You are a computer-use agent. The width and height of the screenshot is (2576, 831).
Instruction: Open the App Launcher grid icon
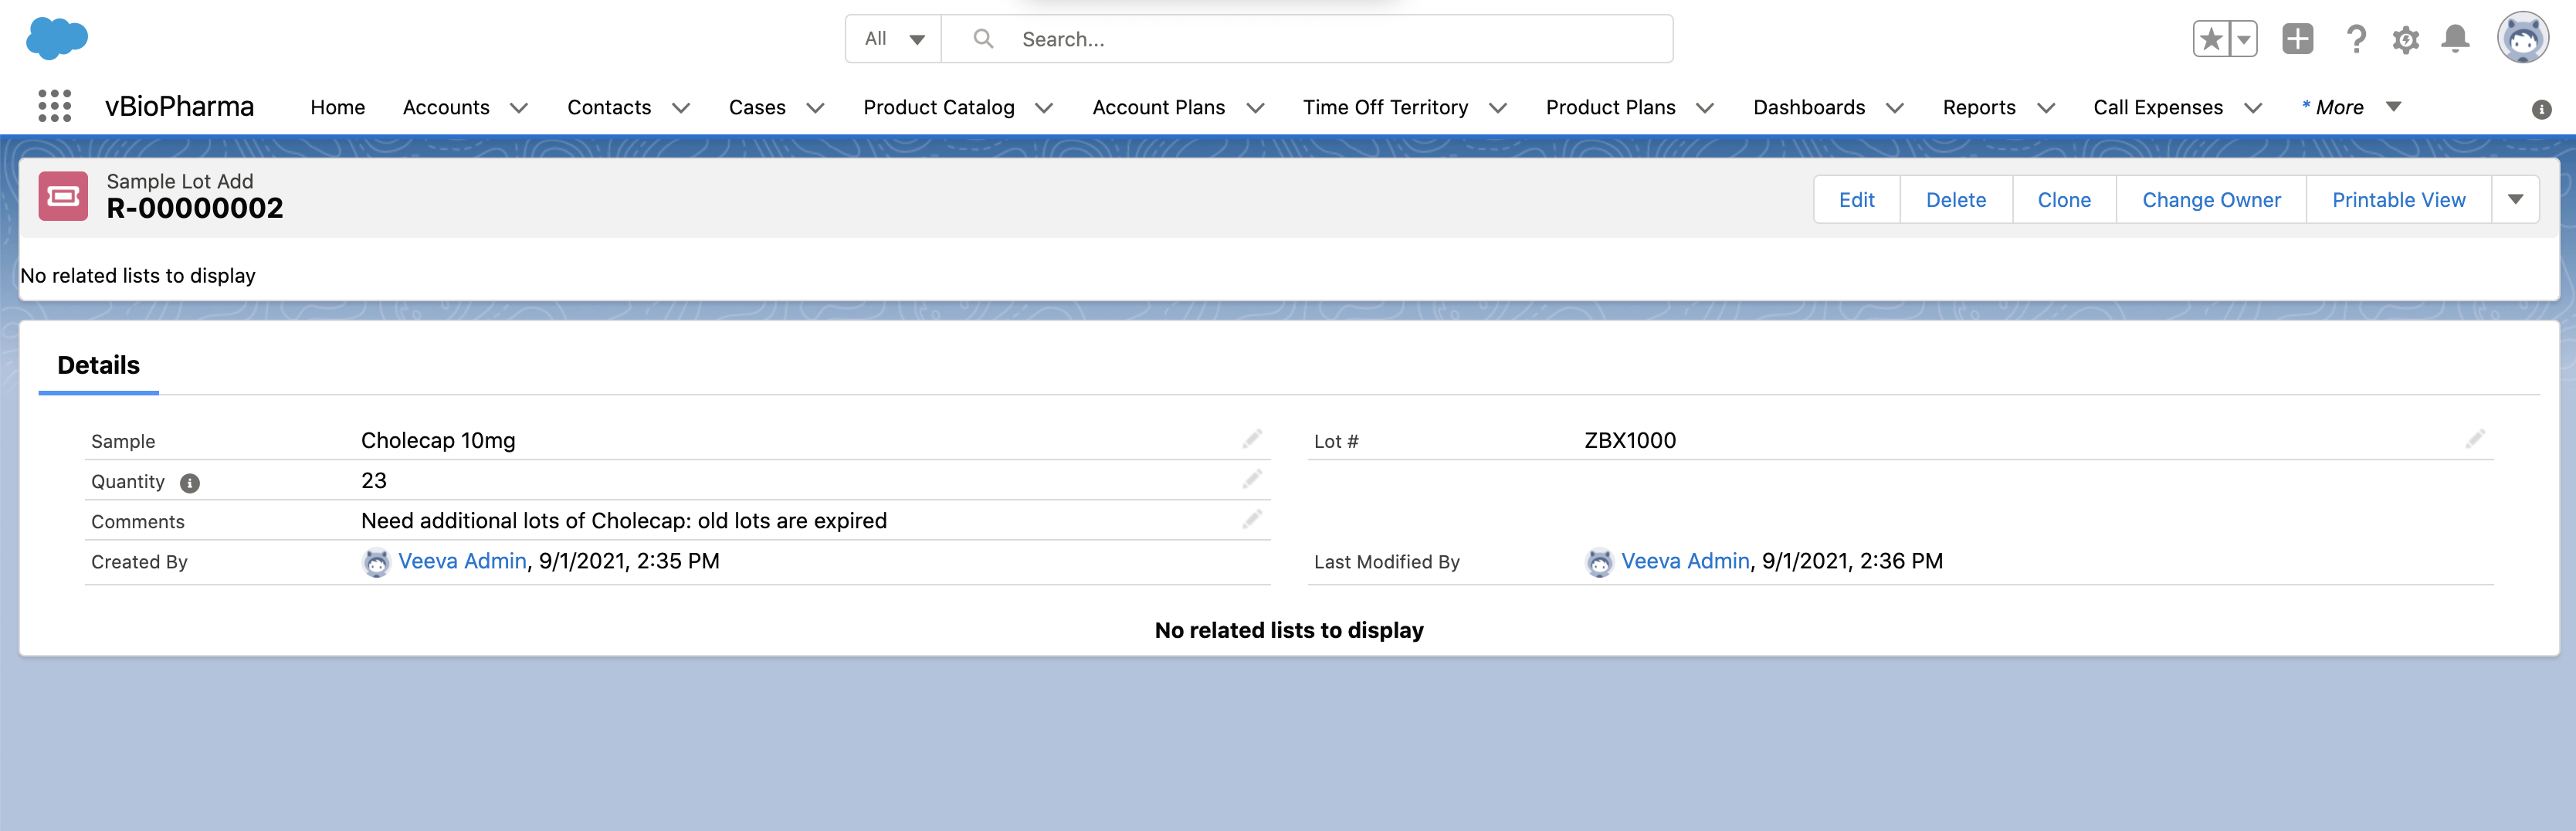(54, 106)
